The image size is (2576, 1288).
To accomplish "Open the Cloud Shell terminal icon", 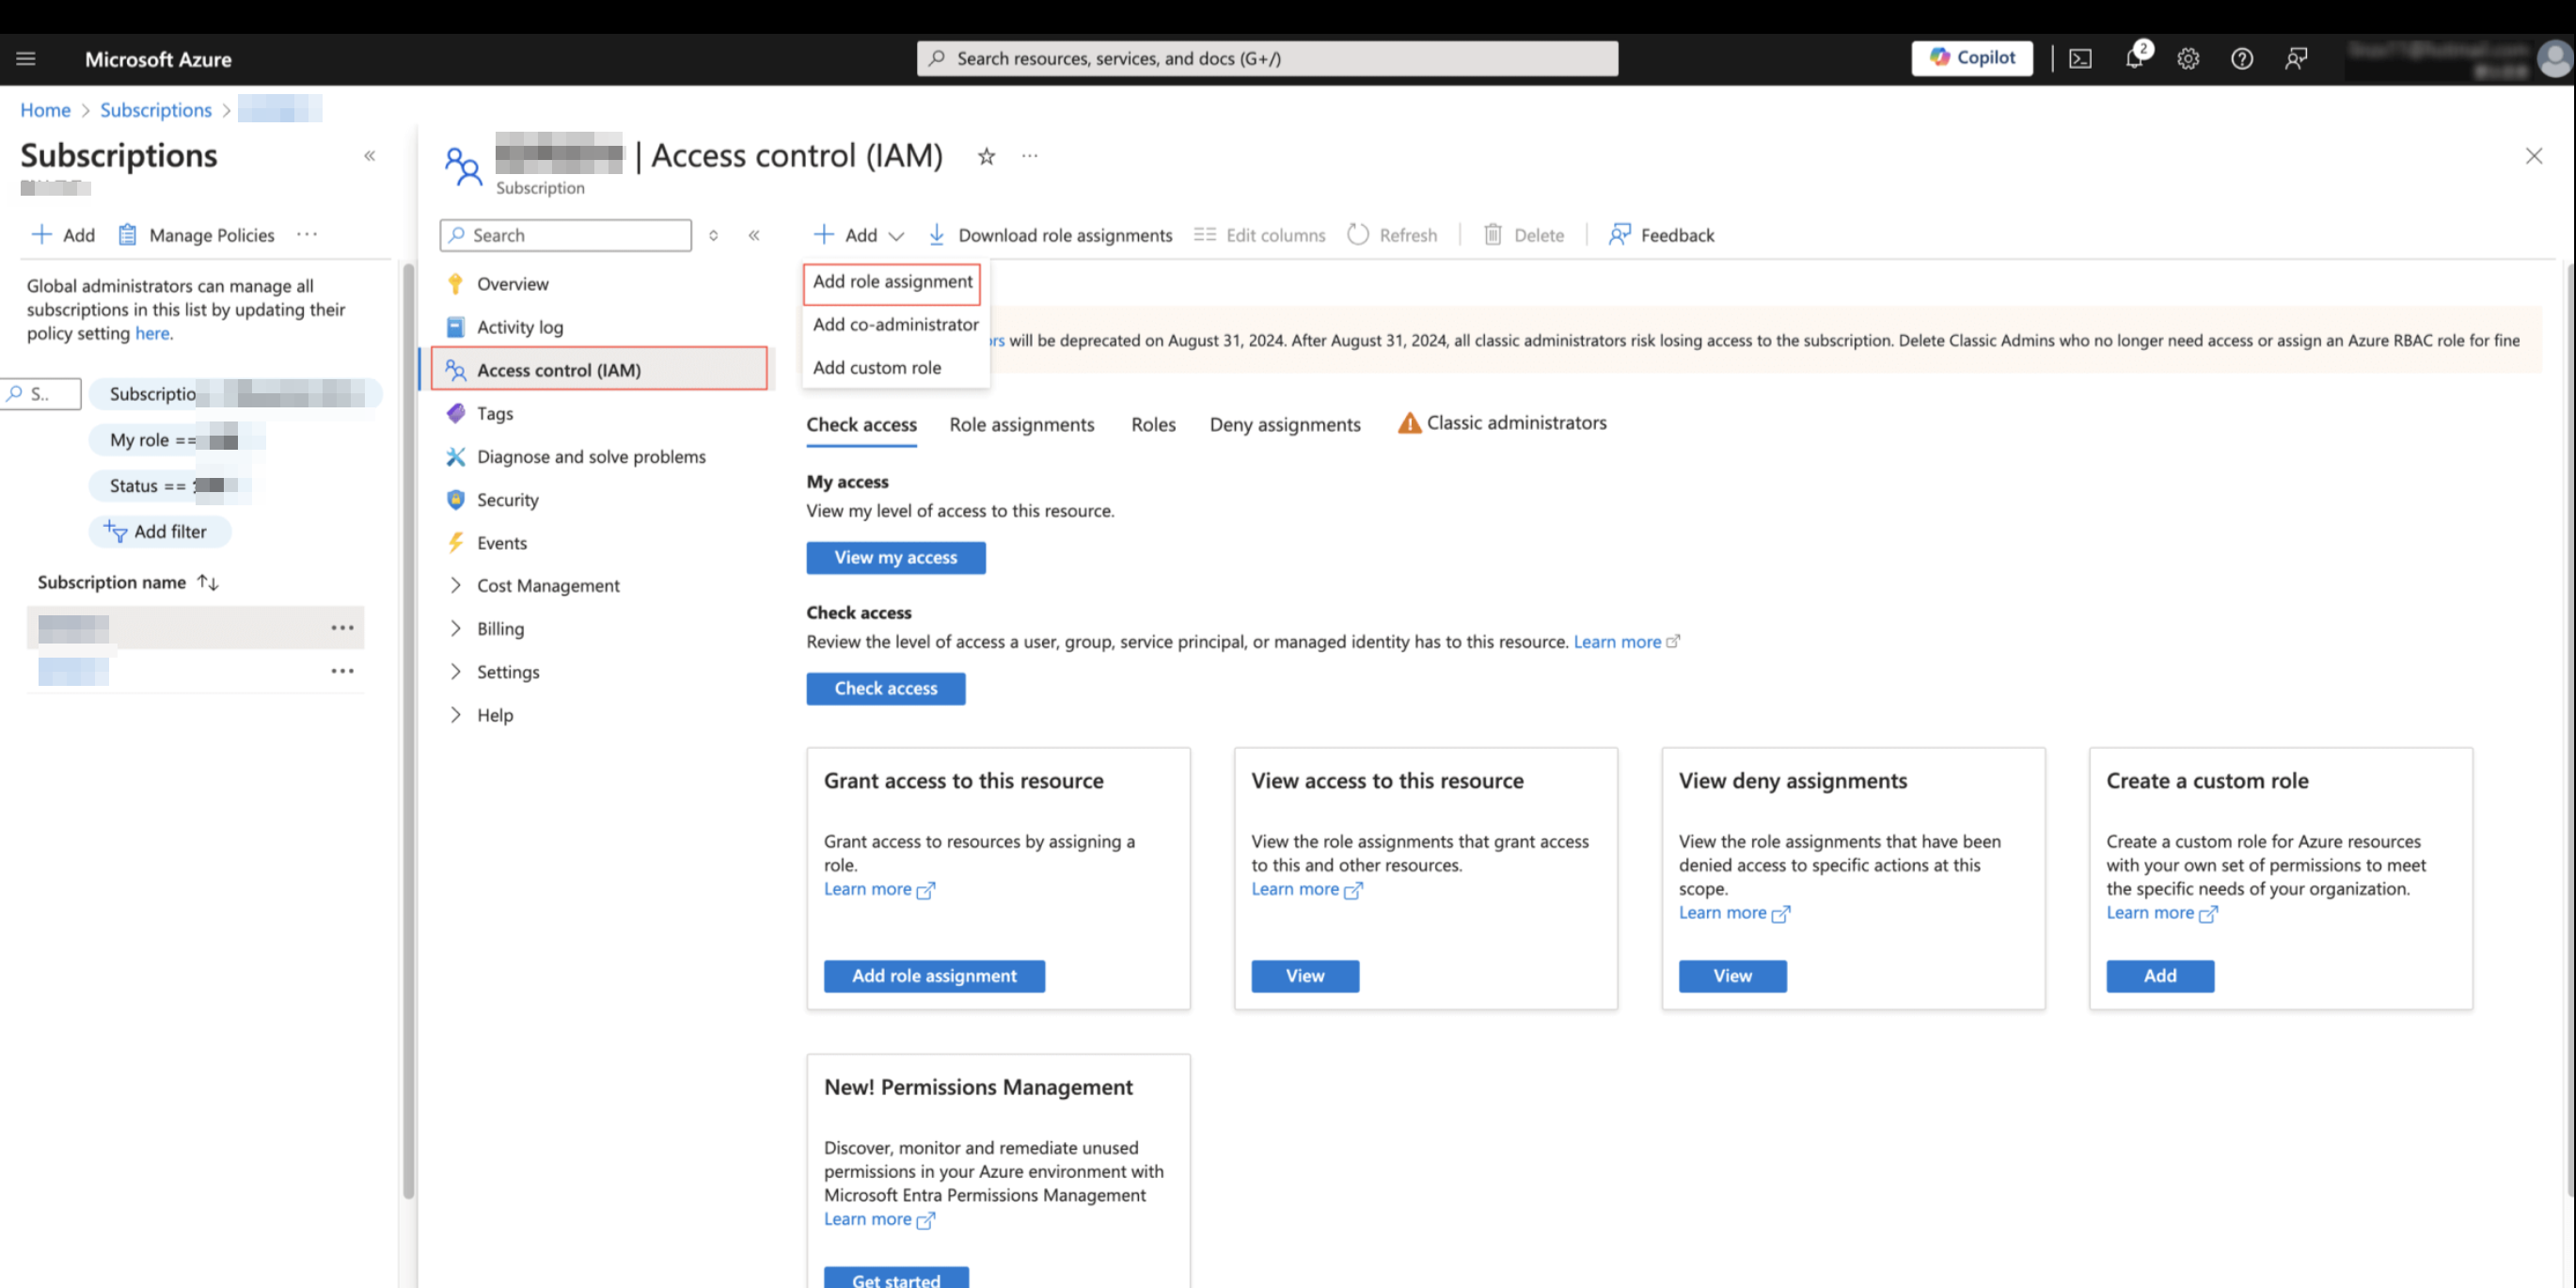I will (x=2080, y=59).
